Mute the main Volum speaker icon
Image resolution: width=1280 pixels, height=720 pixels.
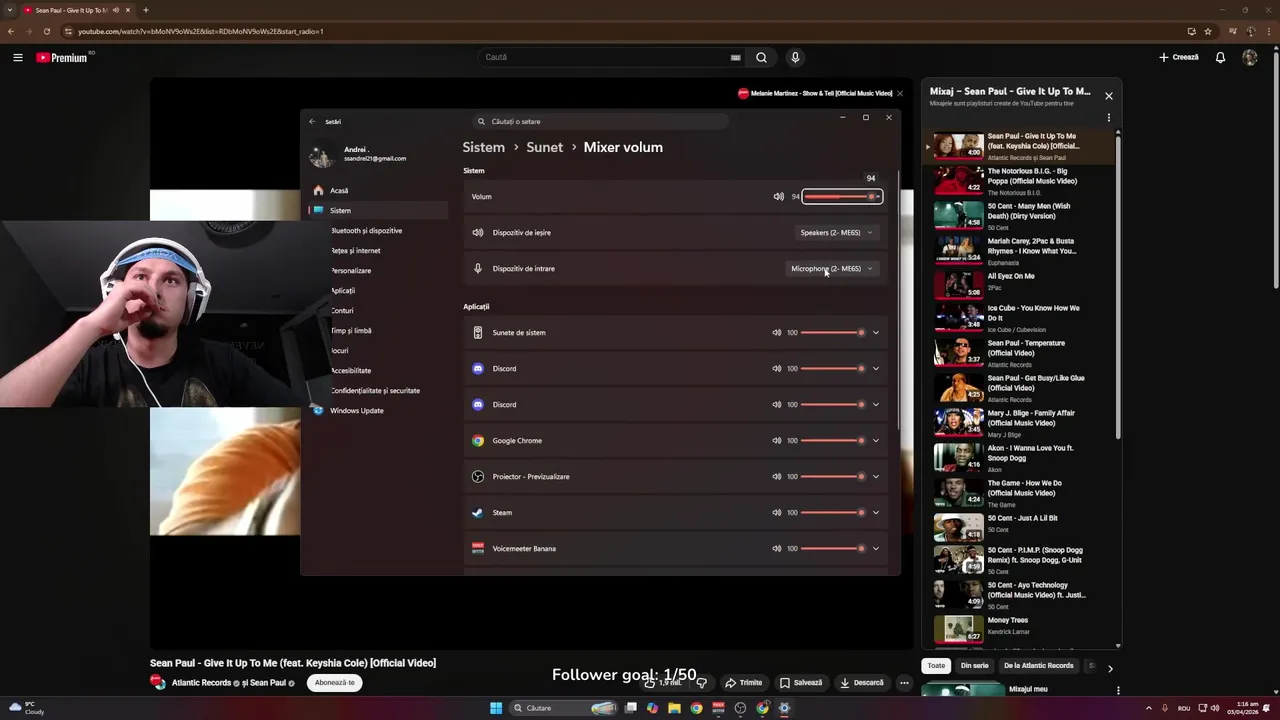coord(778,197)
